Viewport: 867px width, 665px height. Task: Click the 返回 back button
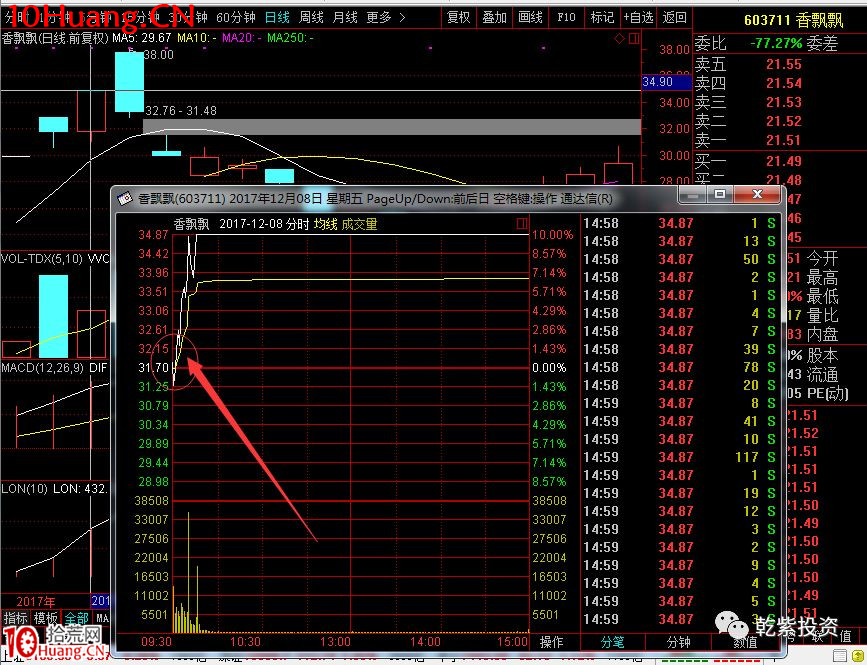pyautogui.click(x=675, y=18)
